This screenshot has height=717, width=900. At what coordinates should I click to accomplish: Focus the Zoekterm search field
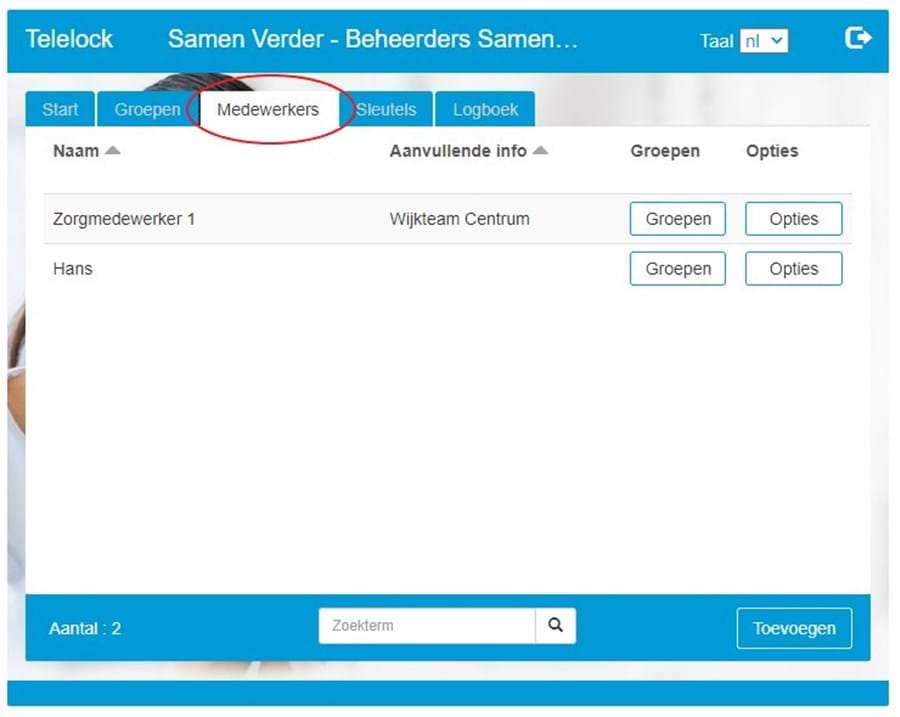pos(427,626)
